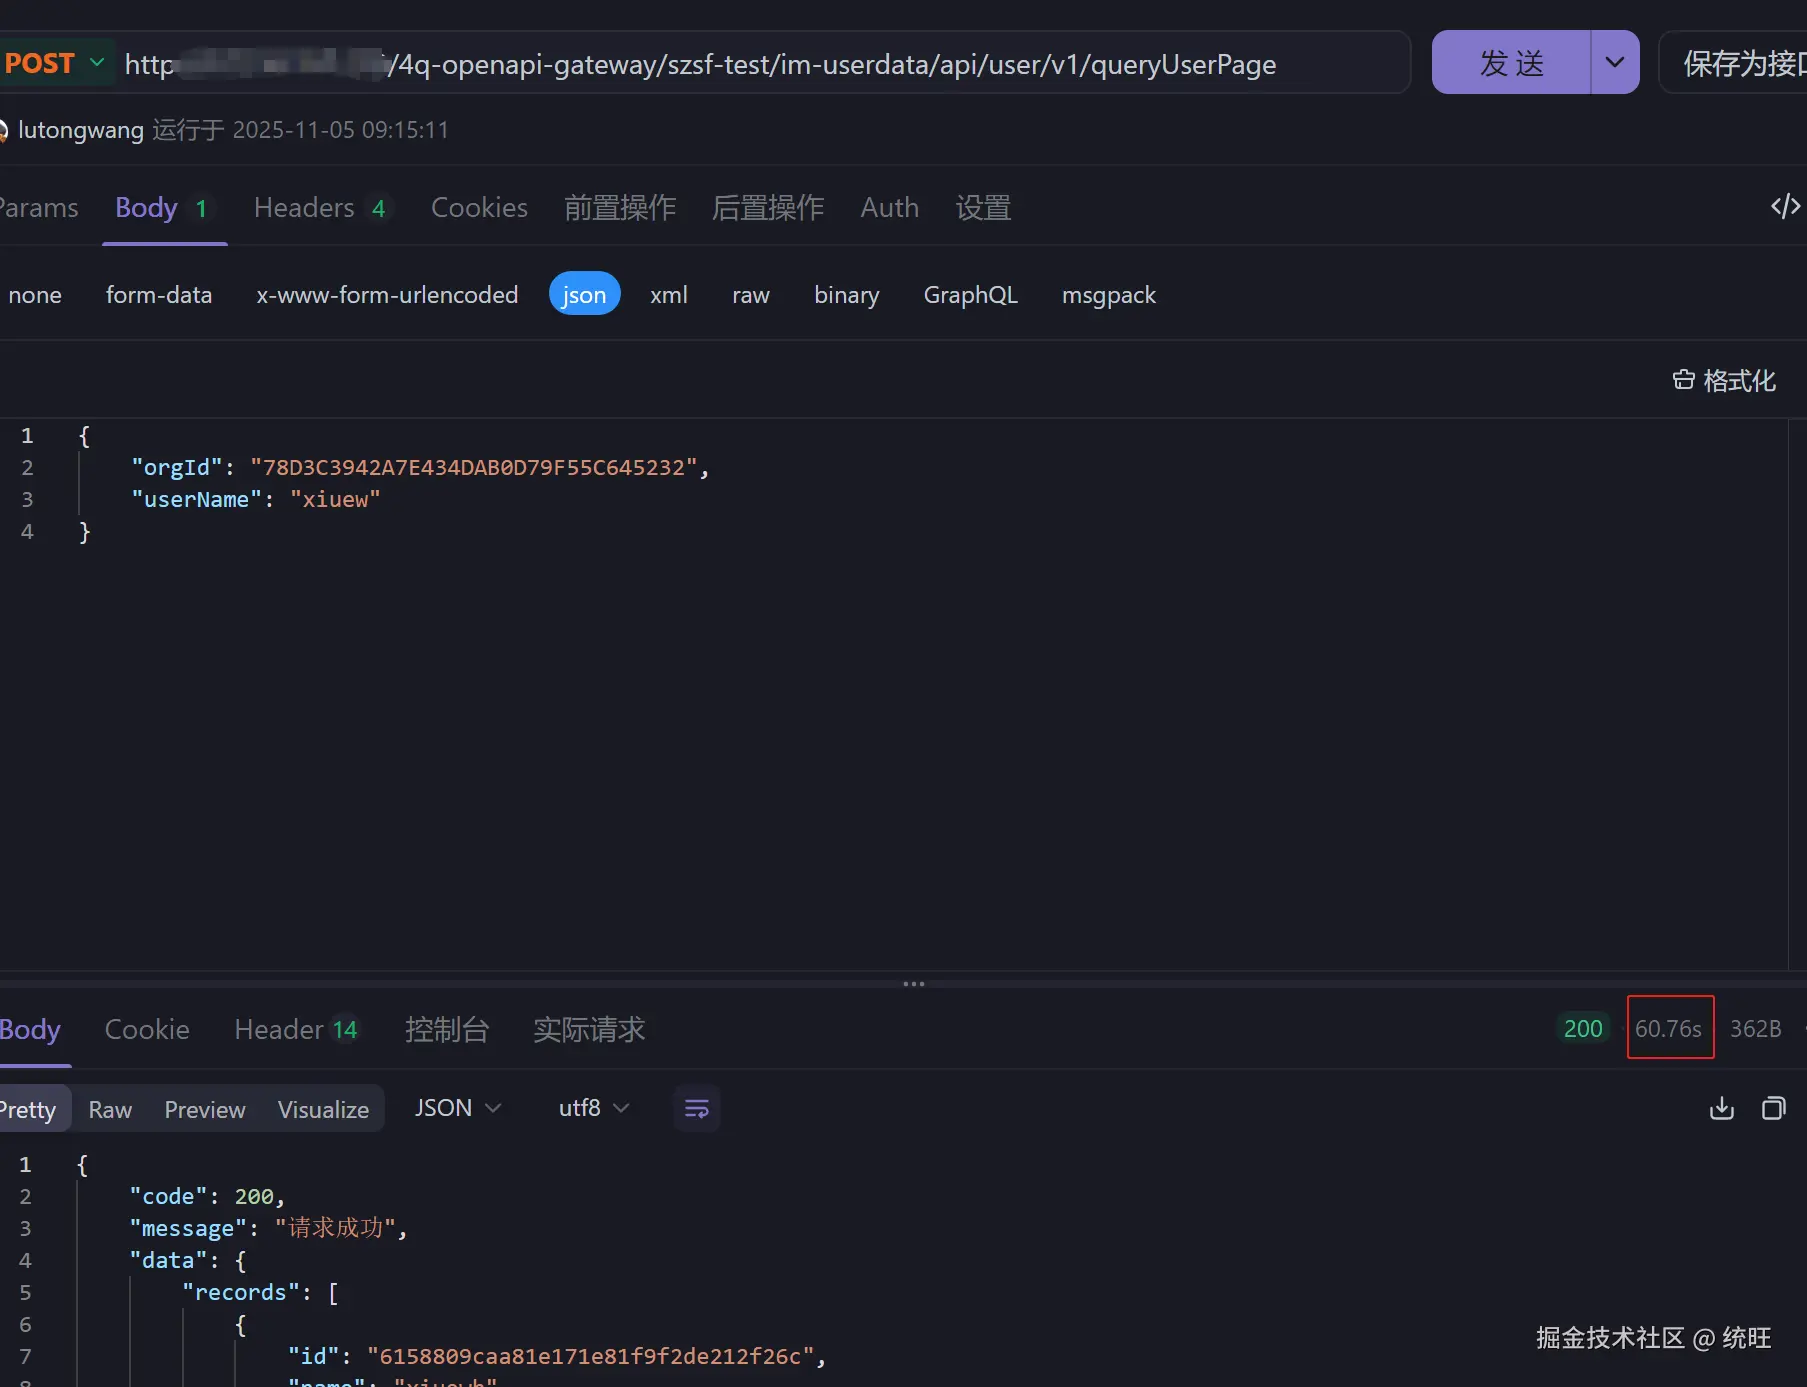Click the "id" value line in response
Screen dimensions: 1807x1387
557,1356
